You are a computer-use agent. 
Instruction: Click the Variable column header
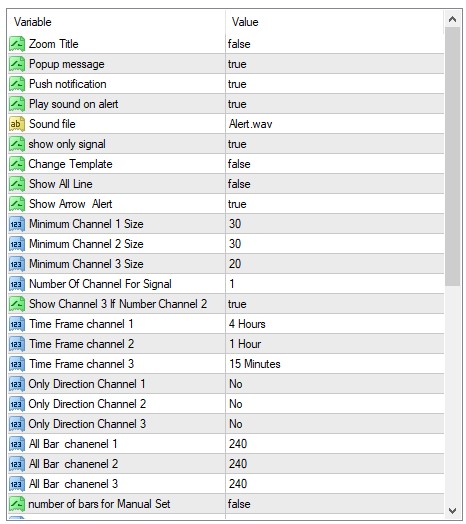116,22
